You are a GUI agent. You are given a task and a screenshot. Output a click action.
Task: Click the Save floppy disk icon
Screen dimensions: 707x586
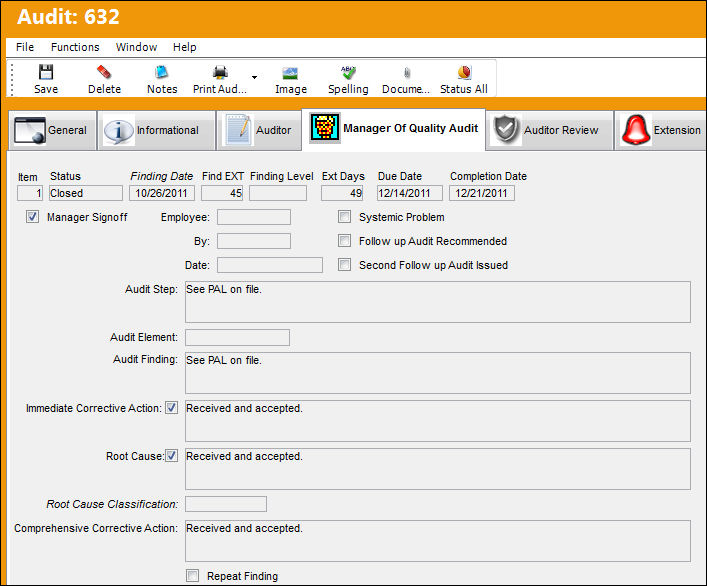click(46, 72)
